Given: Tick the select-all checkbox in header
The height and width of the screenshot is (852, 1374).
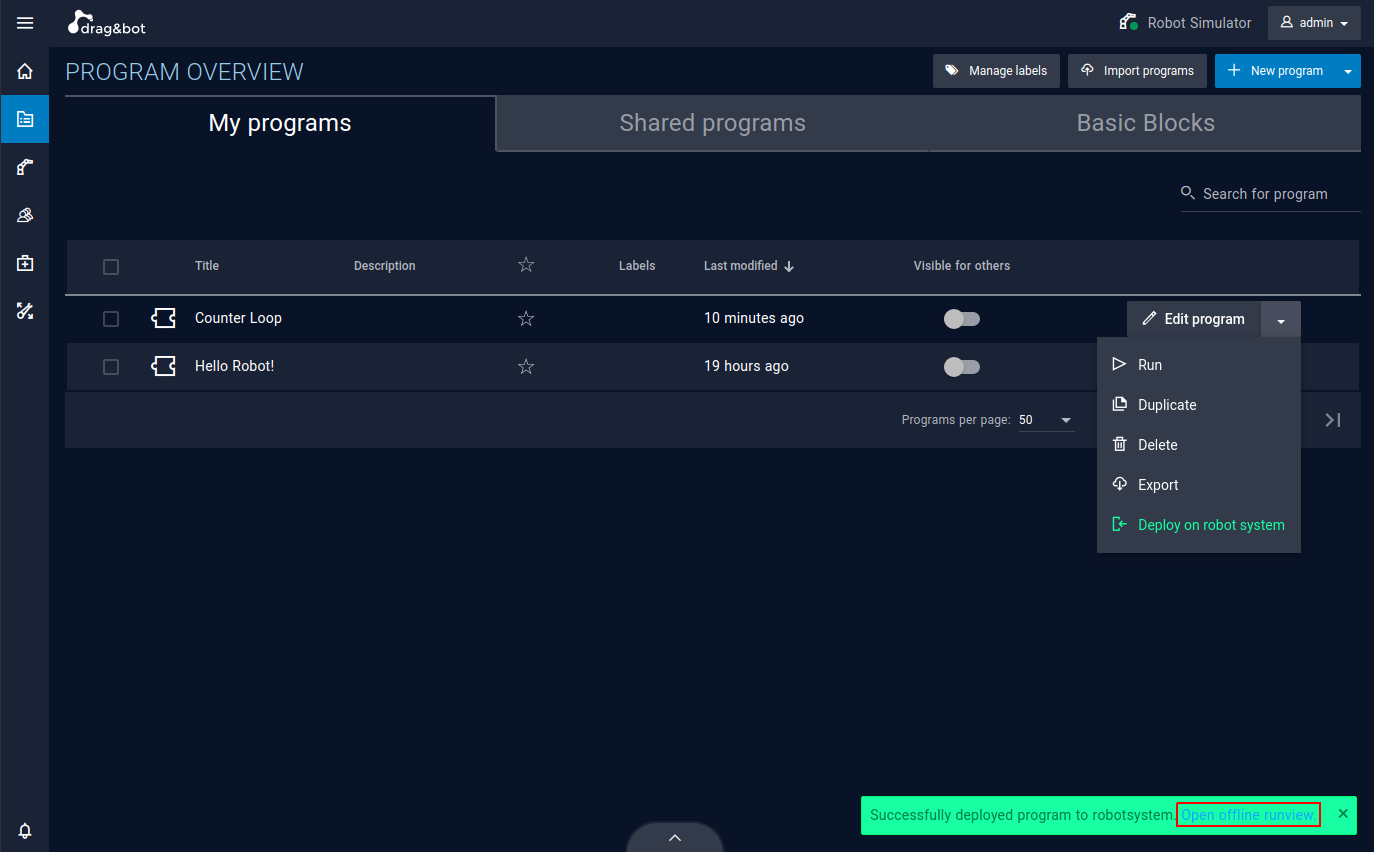Looking at the screenshot, I should [111, 267].
